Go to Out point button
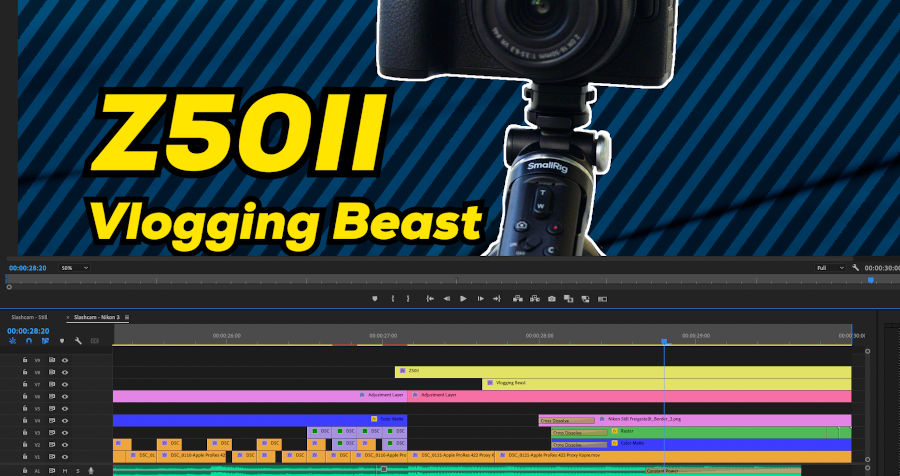 496,299
